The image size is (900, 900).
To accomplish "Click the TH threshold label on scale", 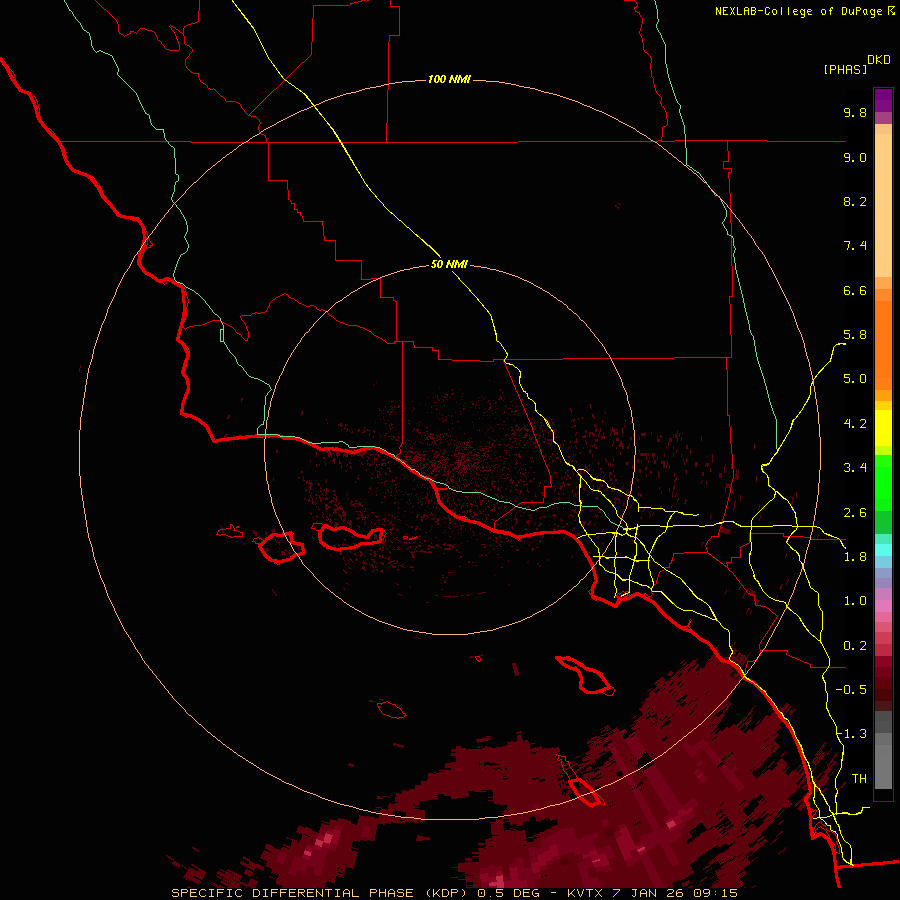I will (859, 779).
